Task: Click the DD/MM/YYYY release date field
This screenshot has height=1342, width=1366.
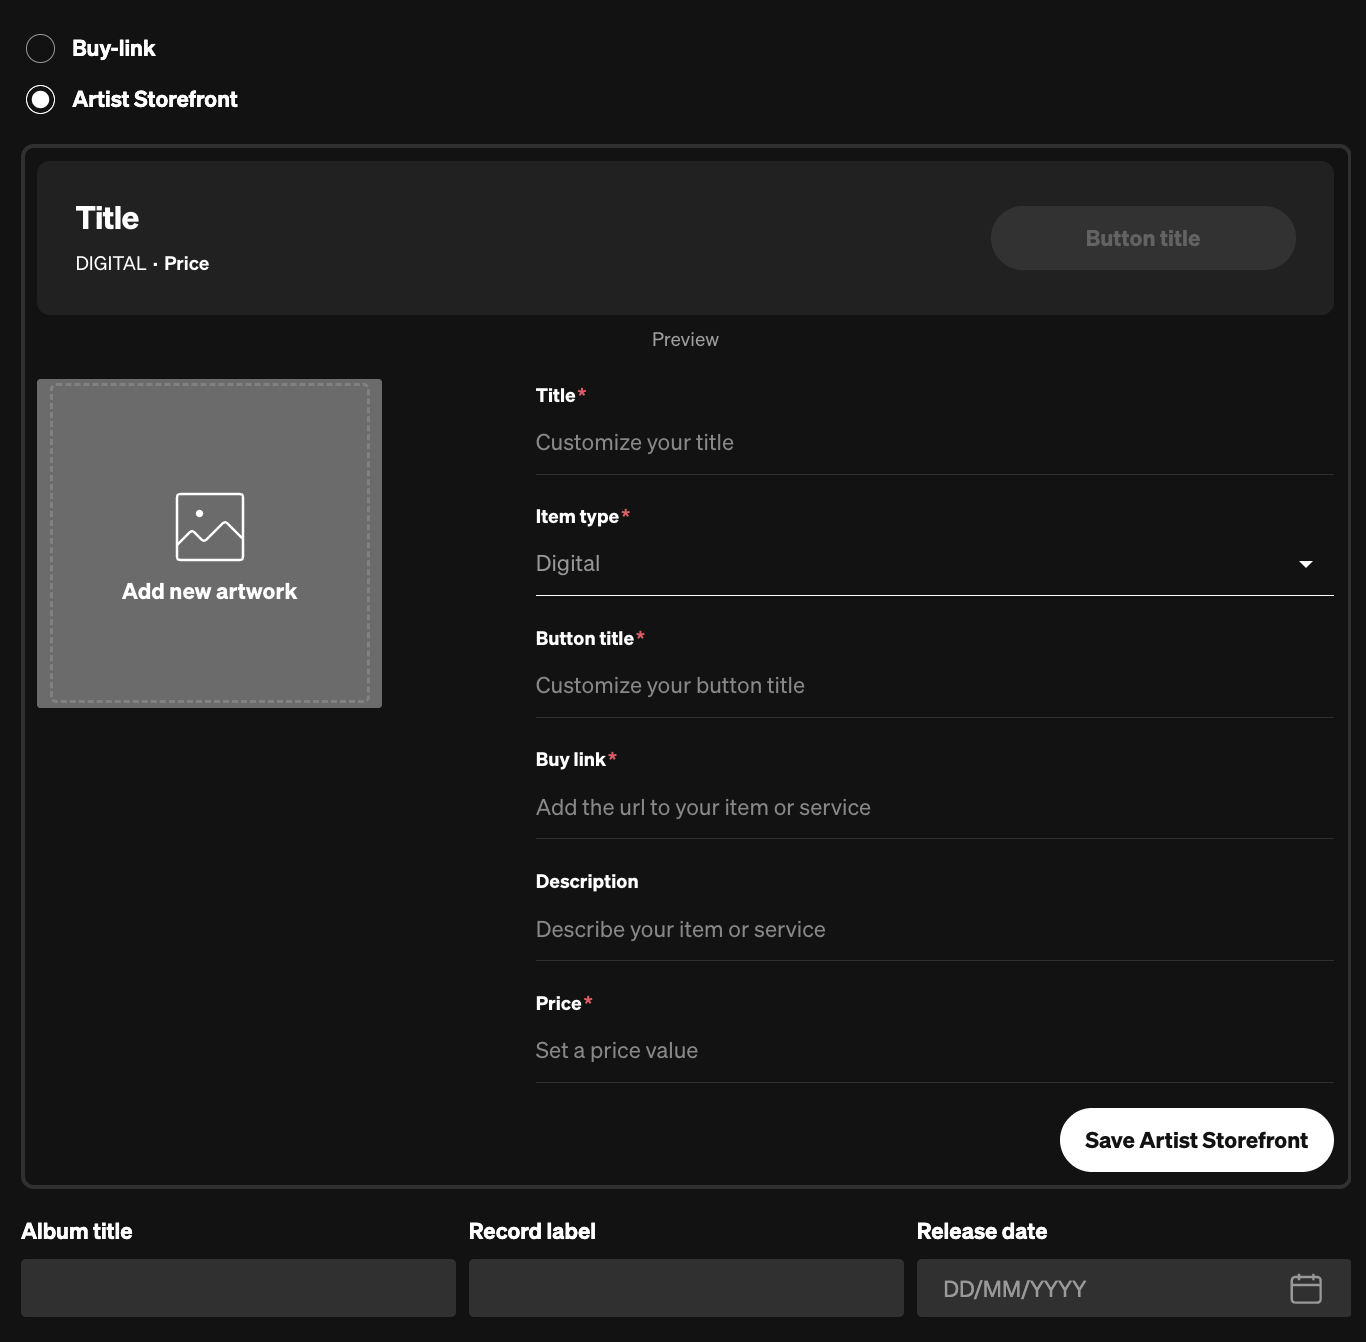Action: click(x=1100, y=1289)
